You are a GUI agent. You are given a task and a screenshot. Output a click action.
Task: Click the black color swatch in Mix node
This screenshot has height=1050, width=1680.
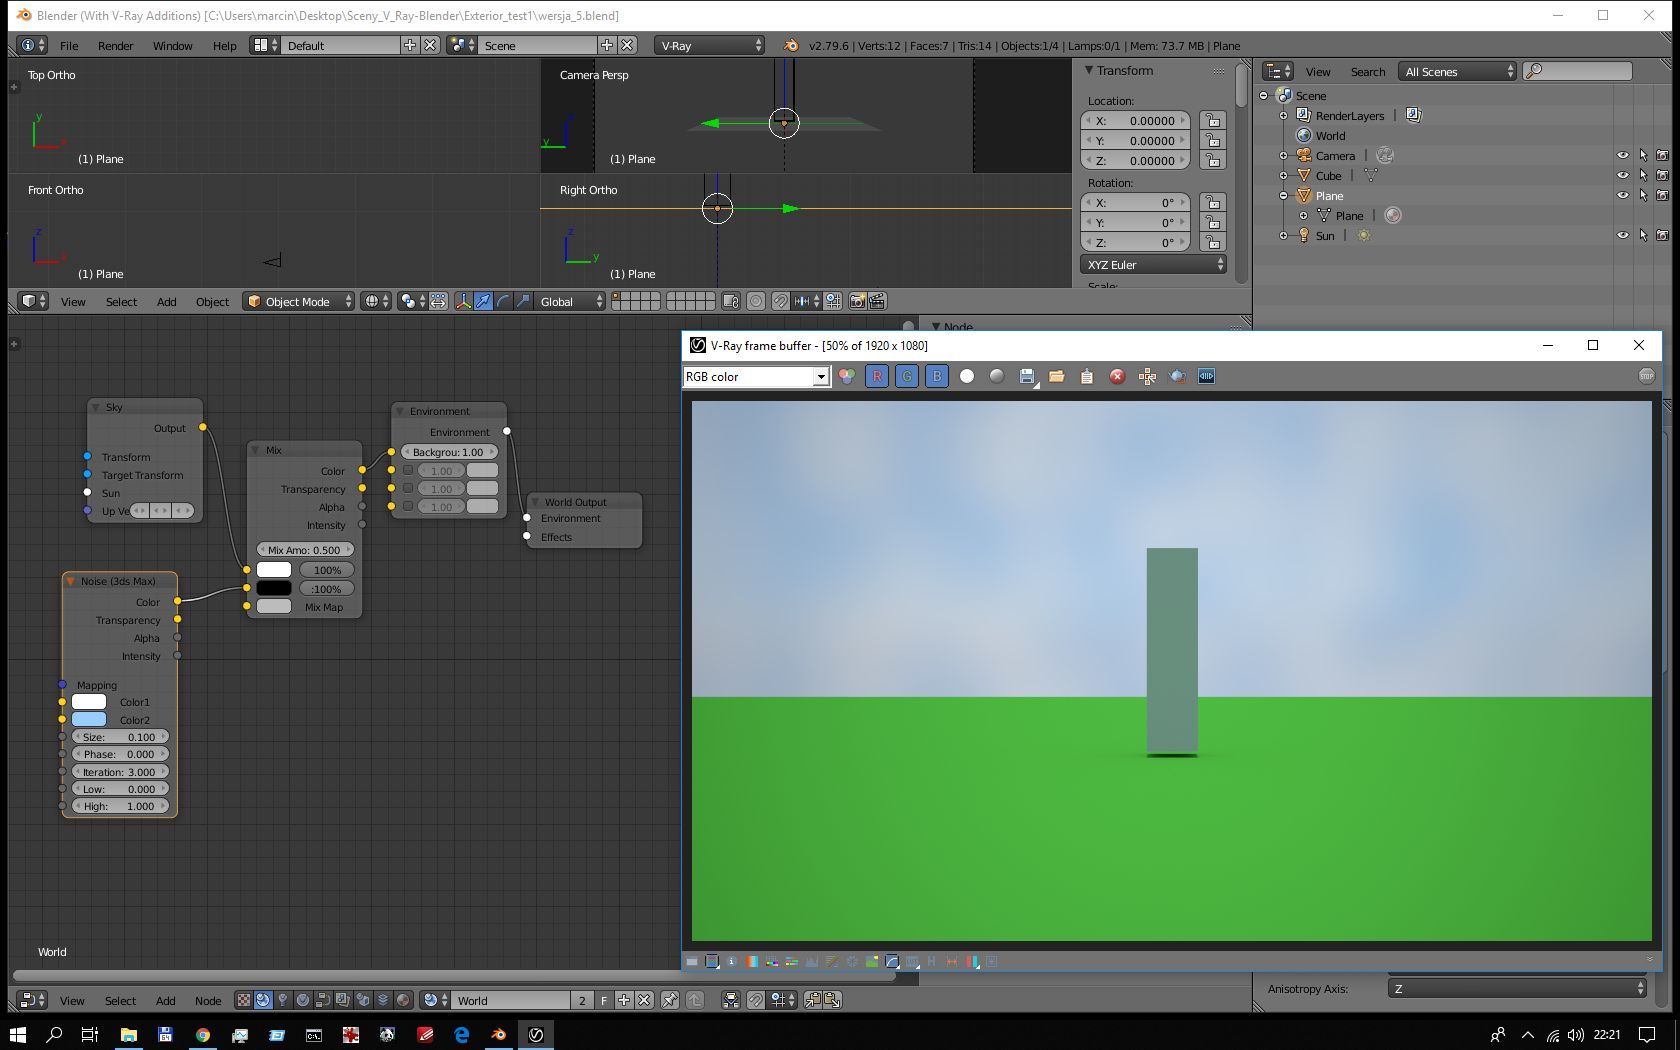(x=274, y=588)
